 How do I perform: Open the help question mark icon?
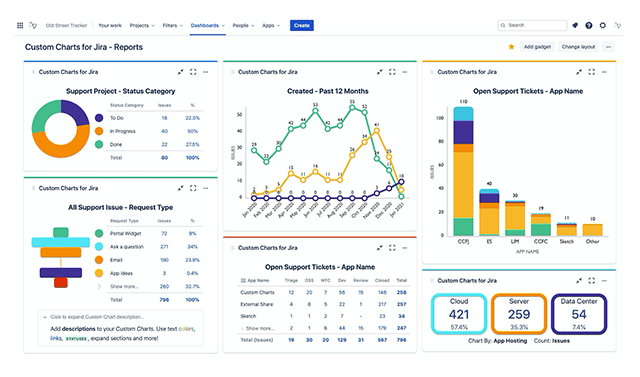coord(589,25)
